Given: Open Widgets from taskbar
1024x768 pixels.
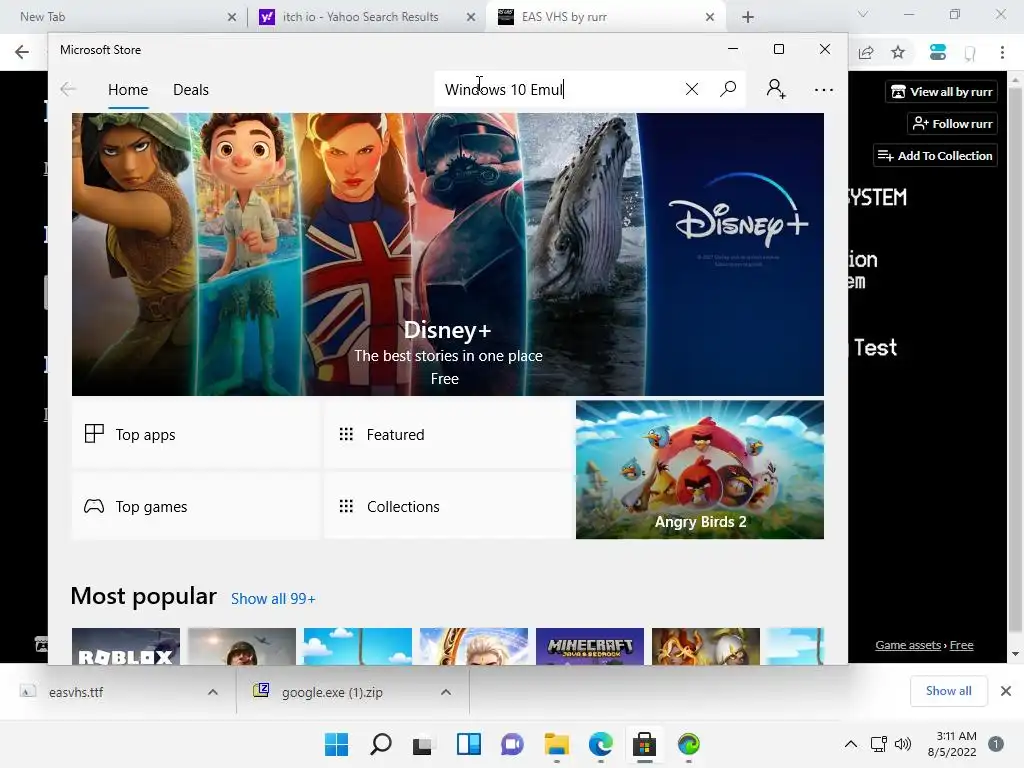Looking at the screenshot, I should click(x=468, y=744).
